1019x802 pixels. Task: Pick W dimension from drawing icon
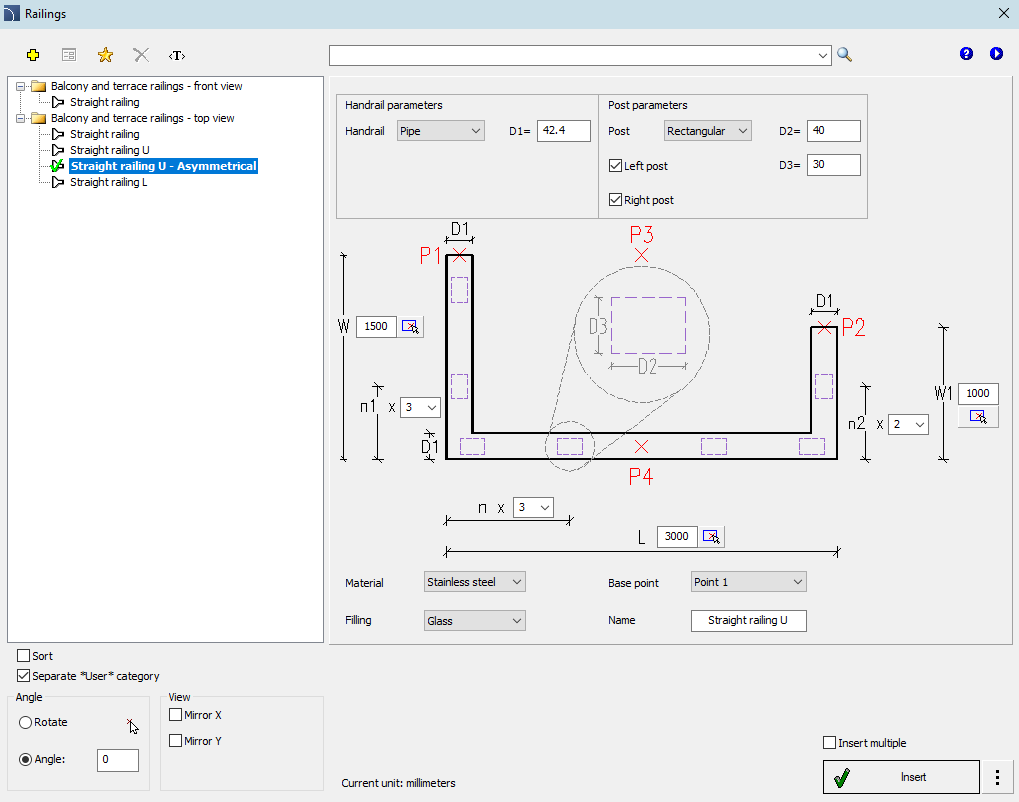410,326
